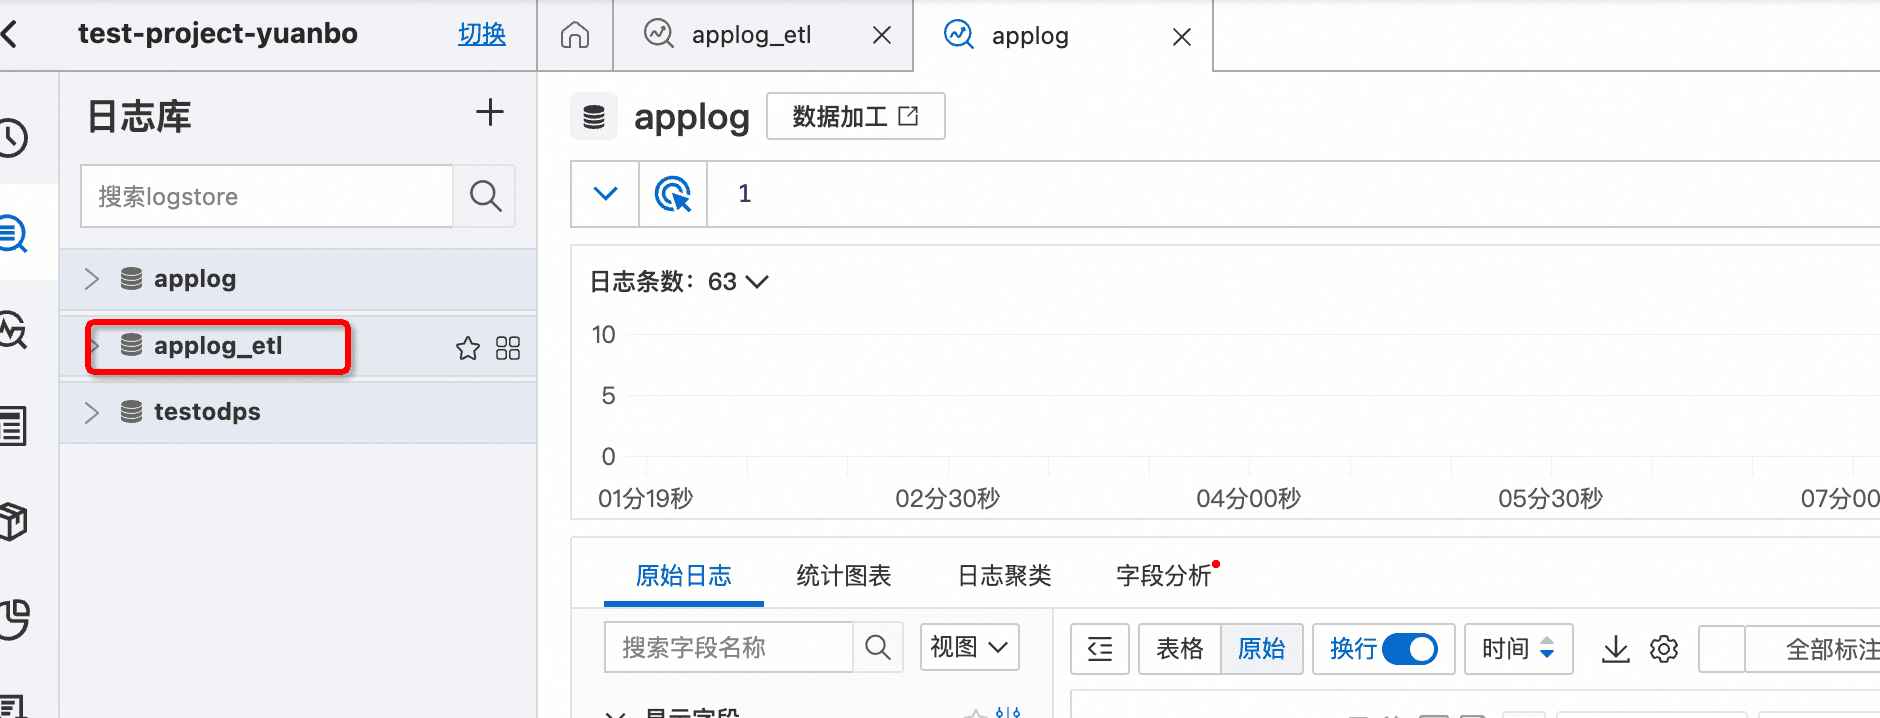The image size is (1880, 718).
Task: Click the interactive query cursor icon
Action: [673, 194]
